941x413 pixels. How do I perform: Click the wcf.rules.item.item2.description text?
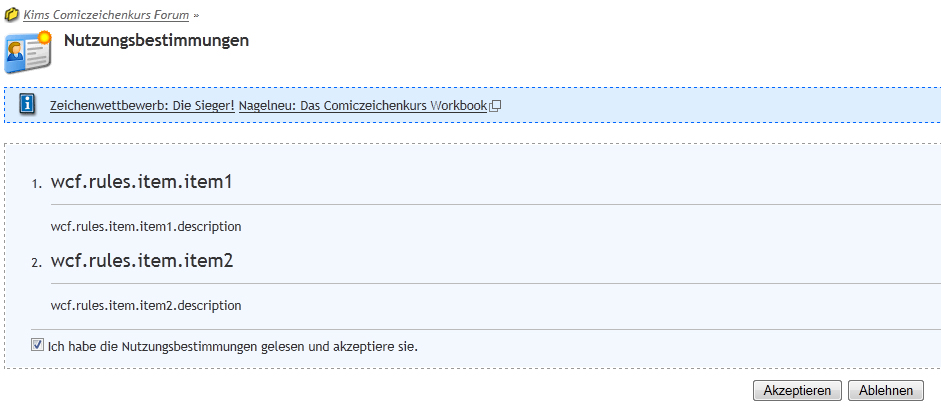pyautogui.click(x=146, y=305)
